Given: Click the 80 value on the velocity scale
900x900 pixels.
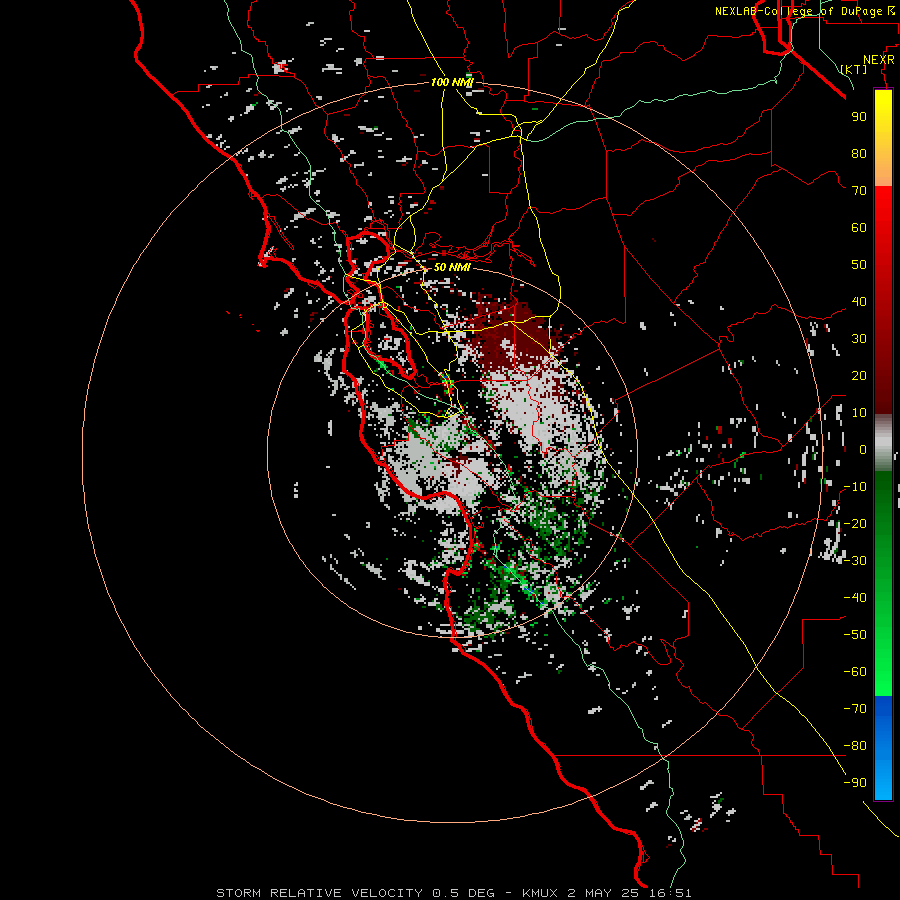Looking at the screenshot, I should 859,154.
